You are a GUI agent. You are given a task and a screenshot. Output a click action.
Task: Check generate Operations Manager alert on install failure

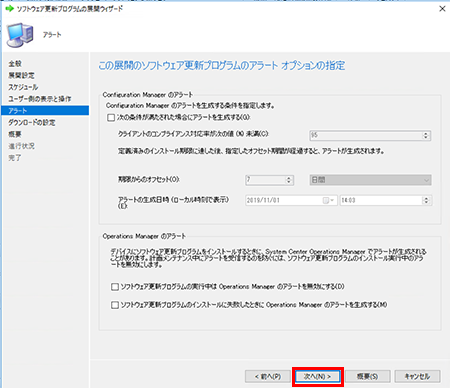[x=115, y=305]
